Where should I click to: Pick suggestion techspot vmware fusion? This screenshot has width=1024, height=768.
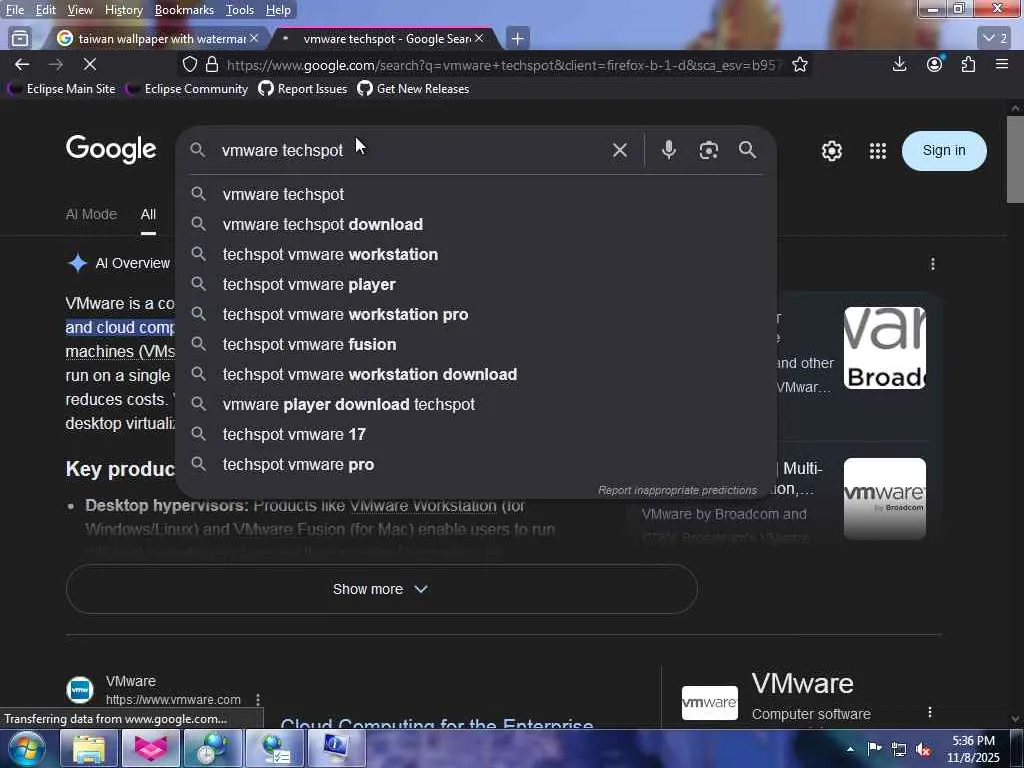click(x=477, y=345)
